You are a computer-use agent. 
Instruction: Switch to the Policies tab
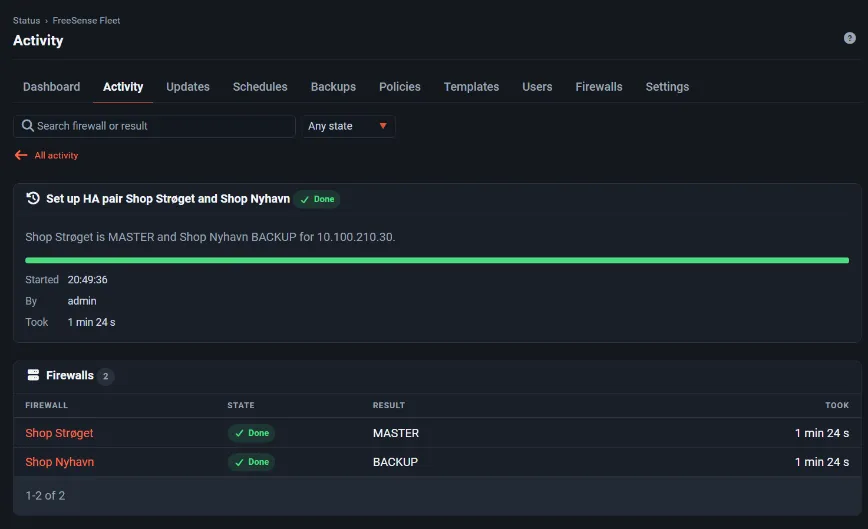click(400, 87)
